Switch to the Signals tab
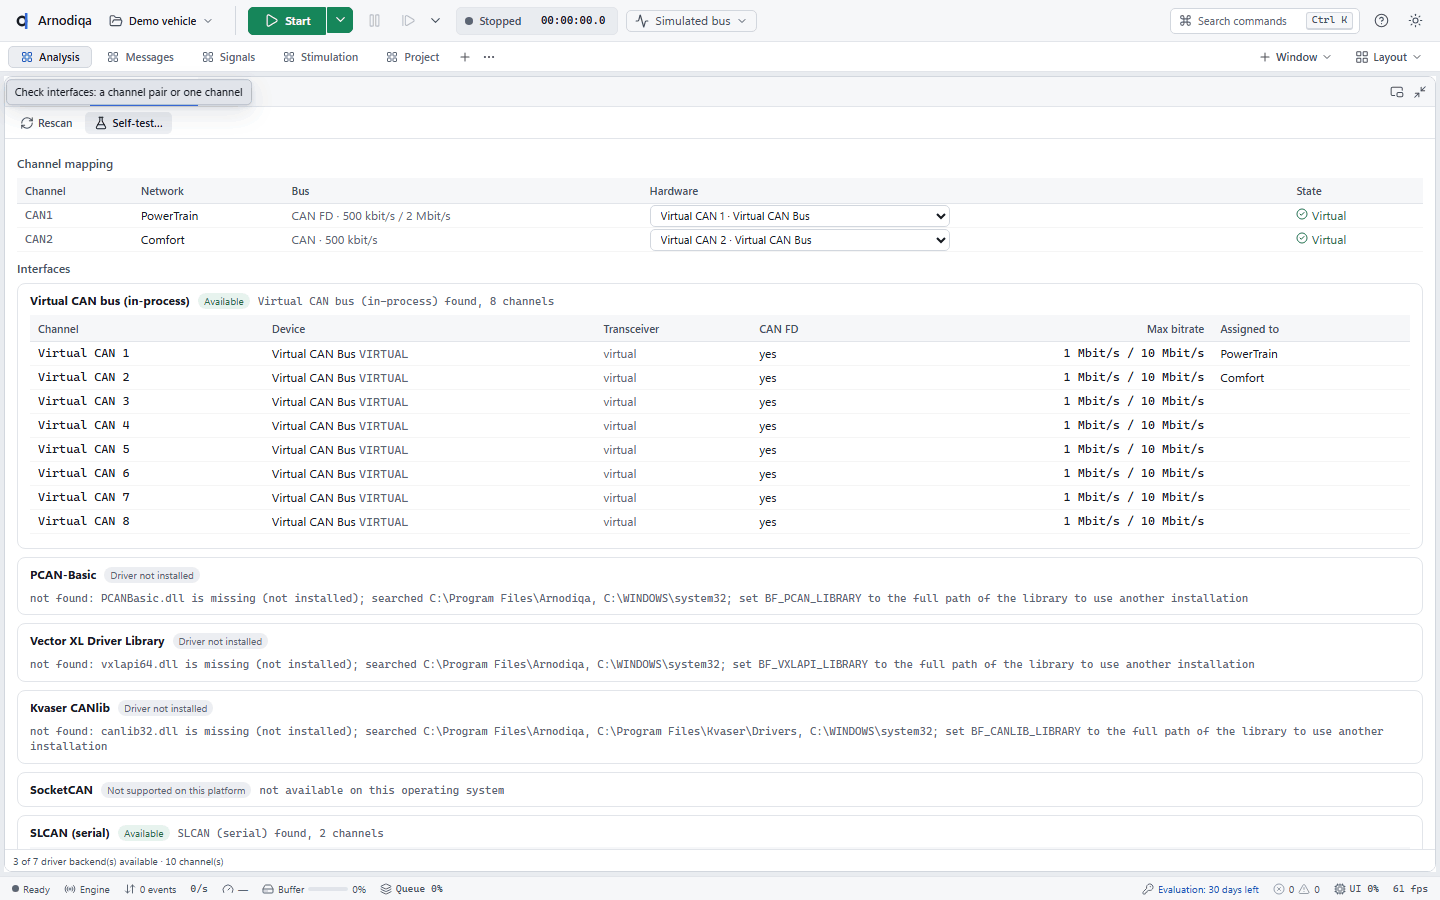Screen dimensions: 1440x900 tap(229, 57)
